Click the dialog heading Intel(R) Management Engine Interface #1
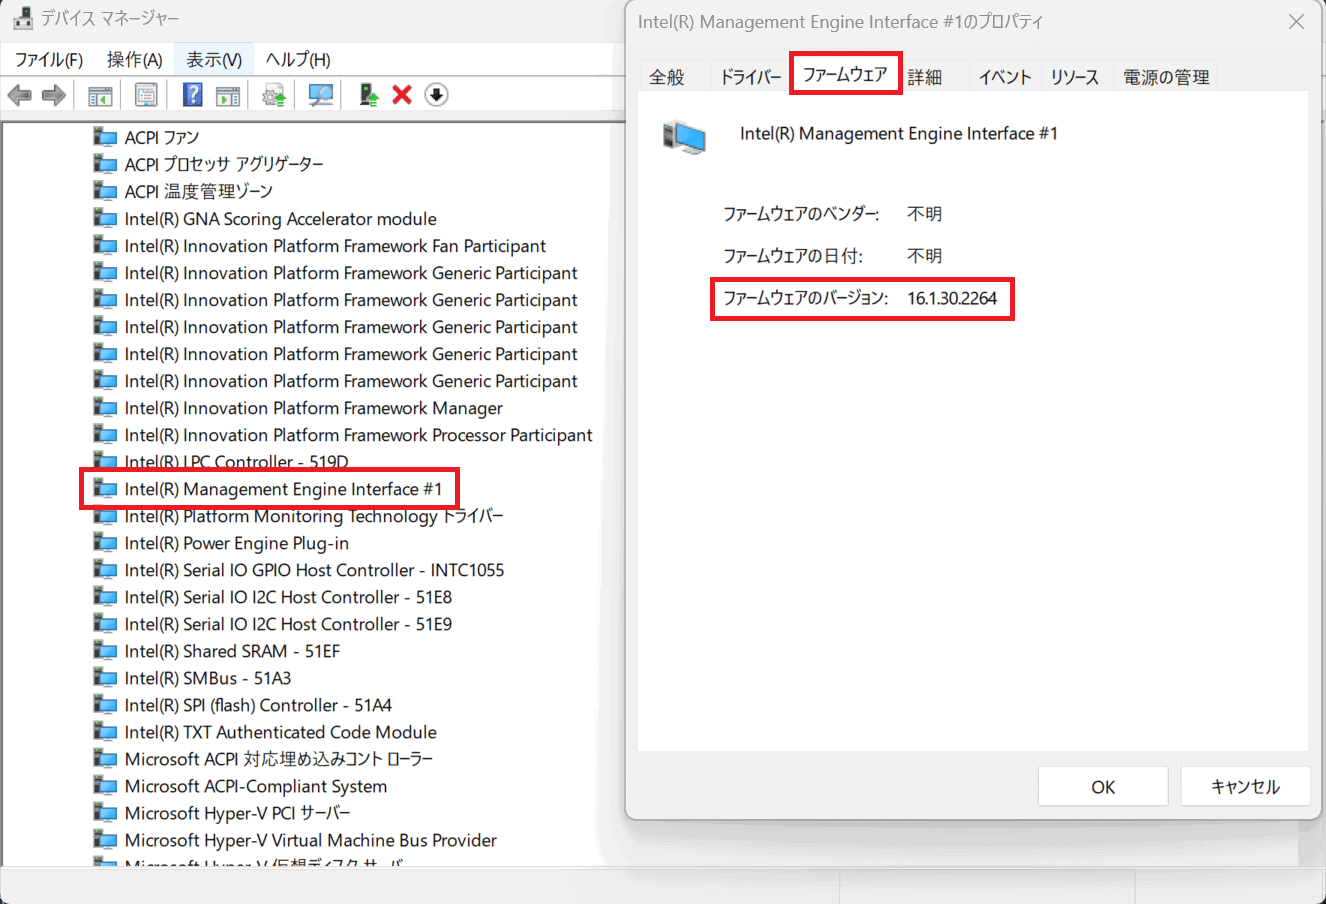Image resolution: width=1326 pixels, height=904 pixels. point(898,133)
